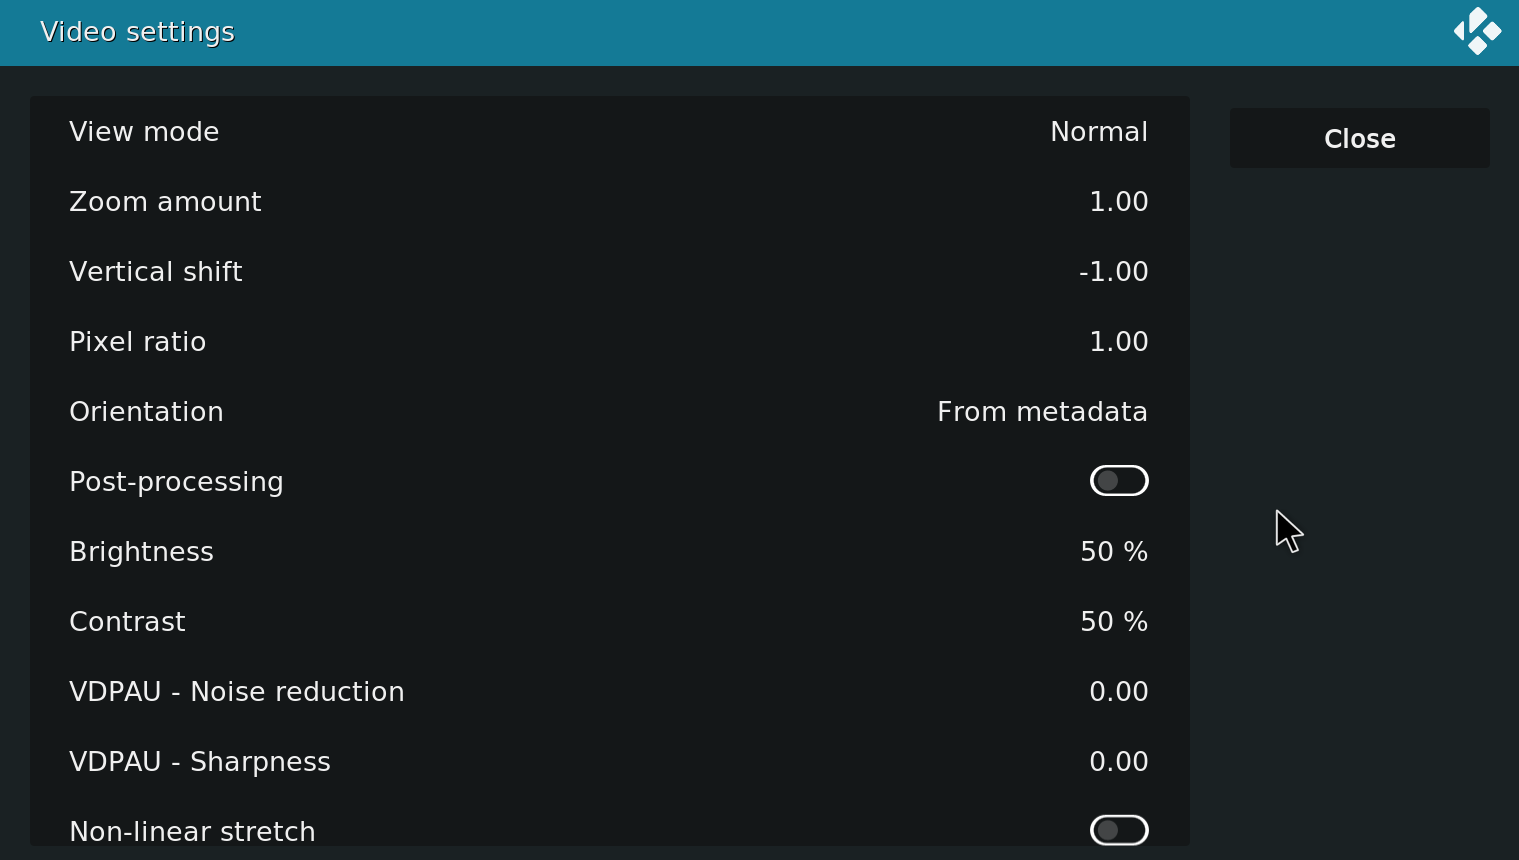
Task: Click the Post-processing label
Action: click(x=176, y=482)
